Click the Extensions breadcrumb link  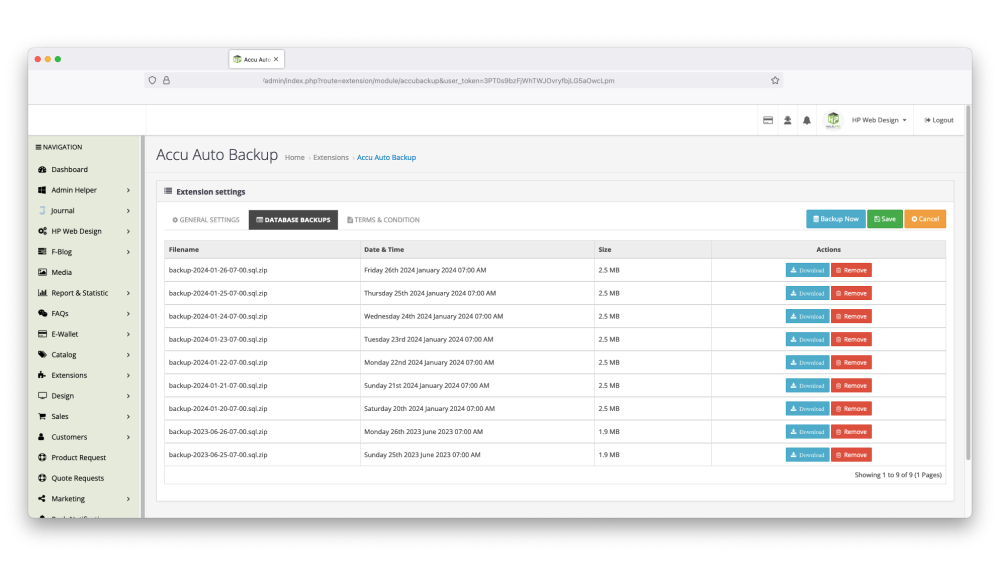(x=331, y=158)
